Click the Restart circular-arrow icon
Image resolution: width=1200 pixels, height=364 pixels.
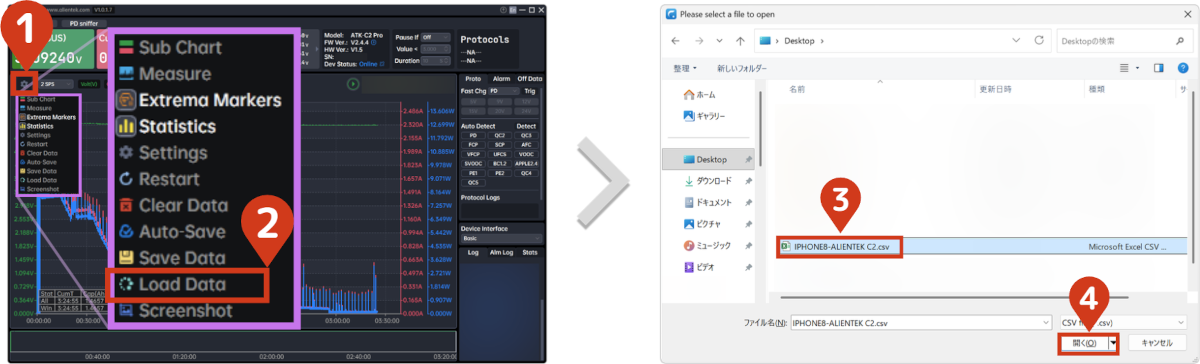point(125,179)
